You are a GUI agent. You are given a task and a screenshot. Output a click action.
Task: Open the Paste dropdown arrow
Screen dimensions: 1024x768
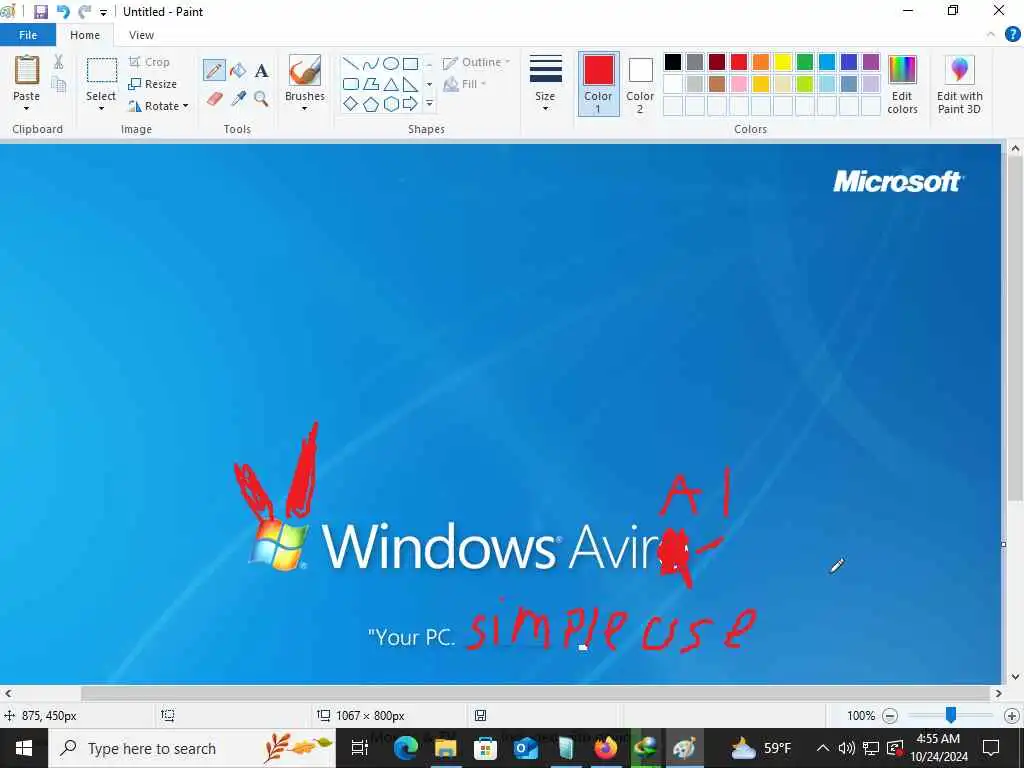coord(27,108)
